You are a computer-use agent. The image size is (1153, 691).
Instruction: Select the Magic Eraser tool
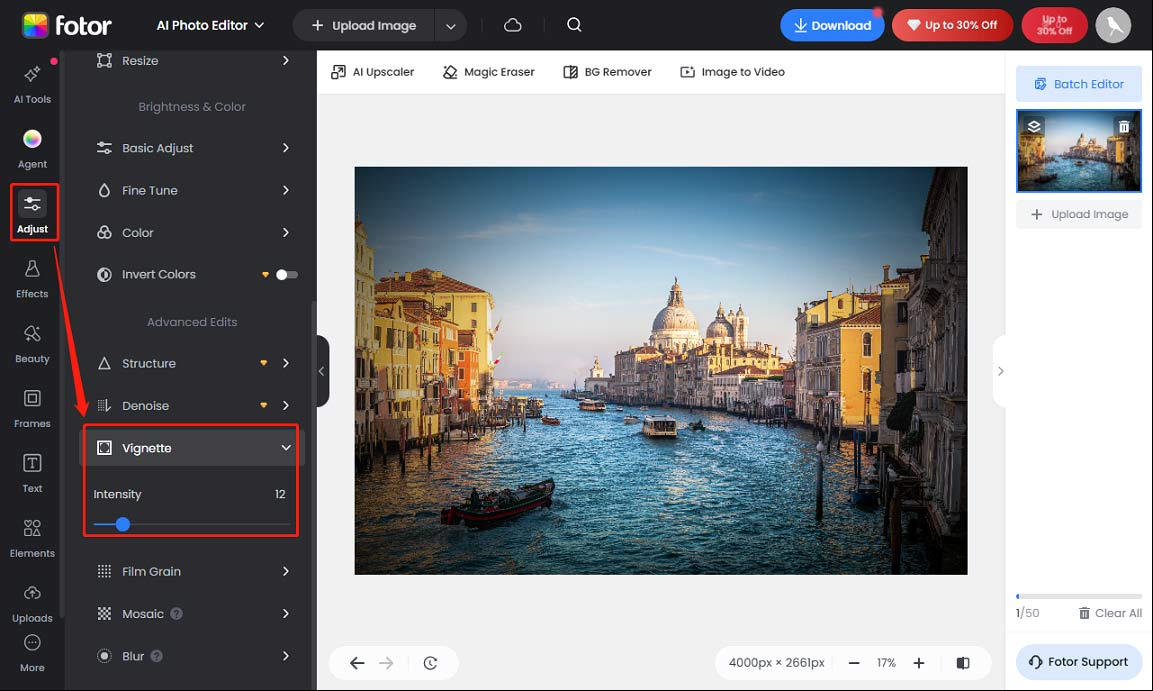click(488, 71)
